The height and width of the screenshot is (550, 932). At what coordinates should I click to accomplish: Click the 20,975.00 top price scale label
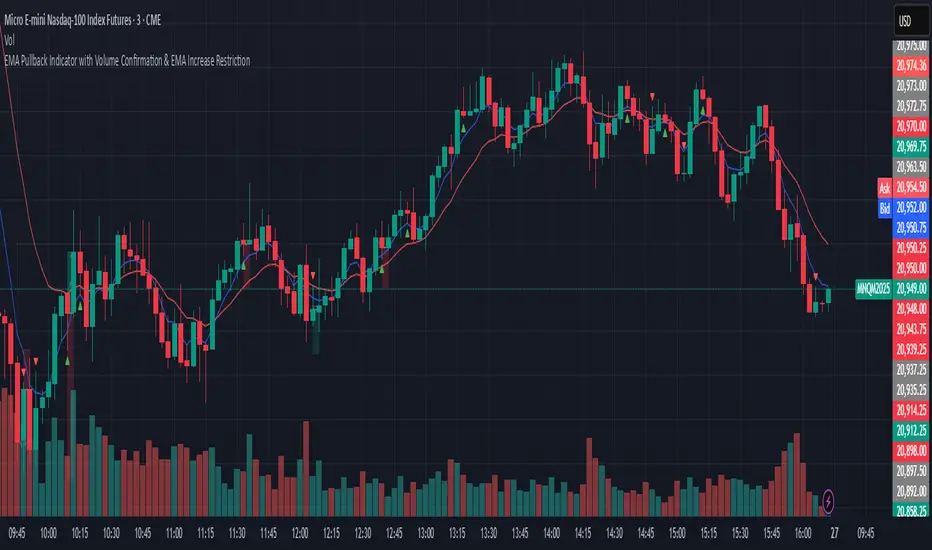point(912,46)
